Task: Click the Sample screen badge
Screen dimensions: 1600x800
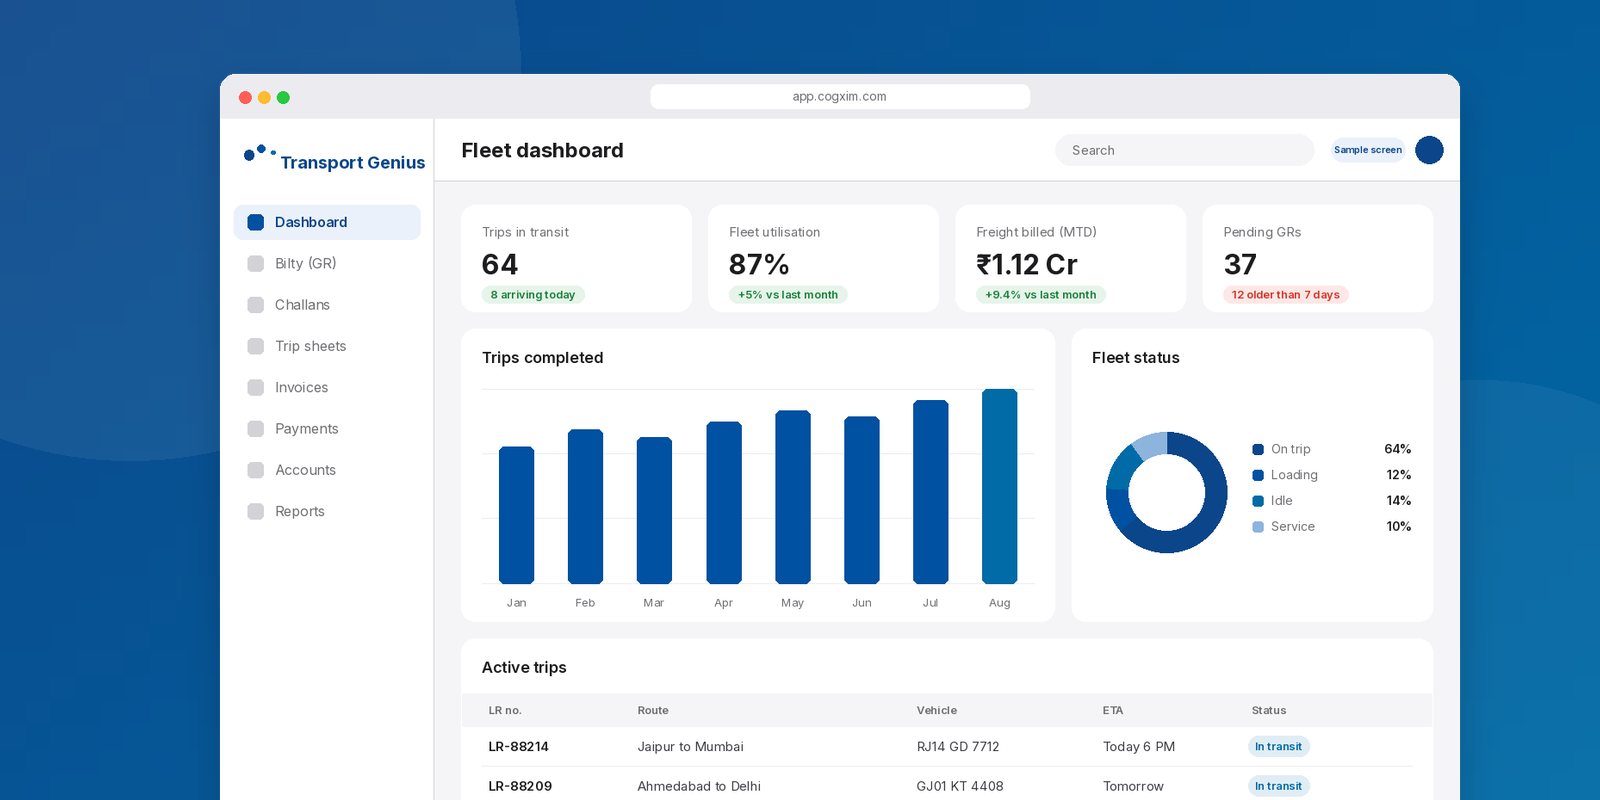Action: click(1368, 150)
